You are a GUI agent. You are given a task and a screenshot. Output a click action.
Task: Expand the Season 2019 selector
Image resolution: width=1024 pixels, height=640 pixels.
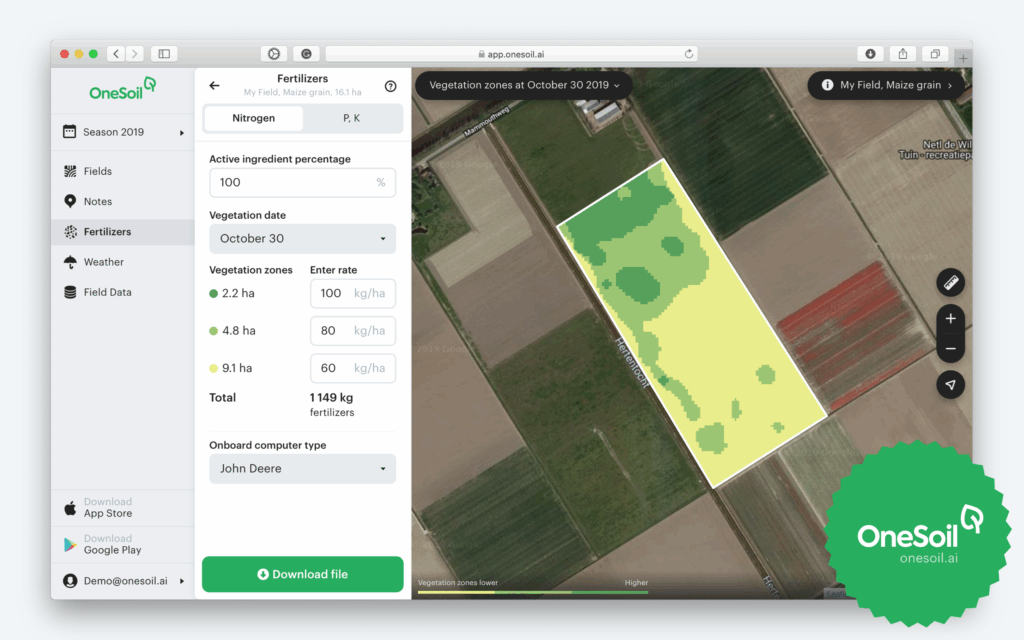pos(123,132)
